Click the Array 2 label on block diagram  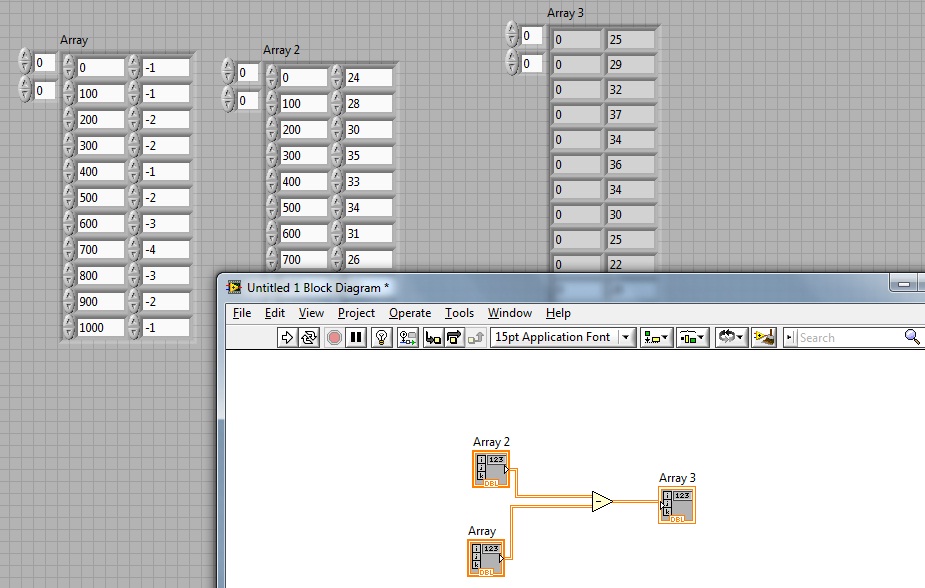491,442
